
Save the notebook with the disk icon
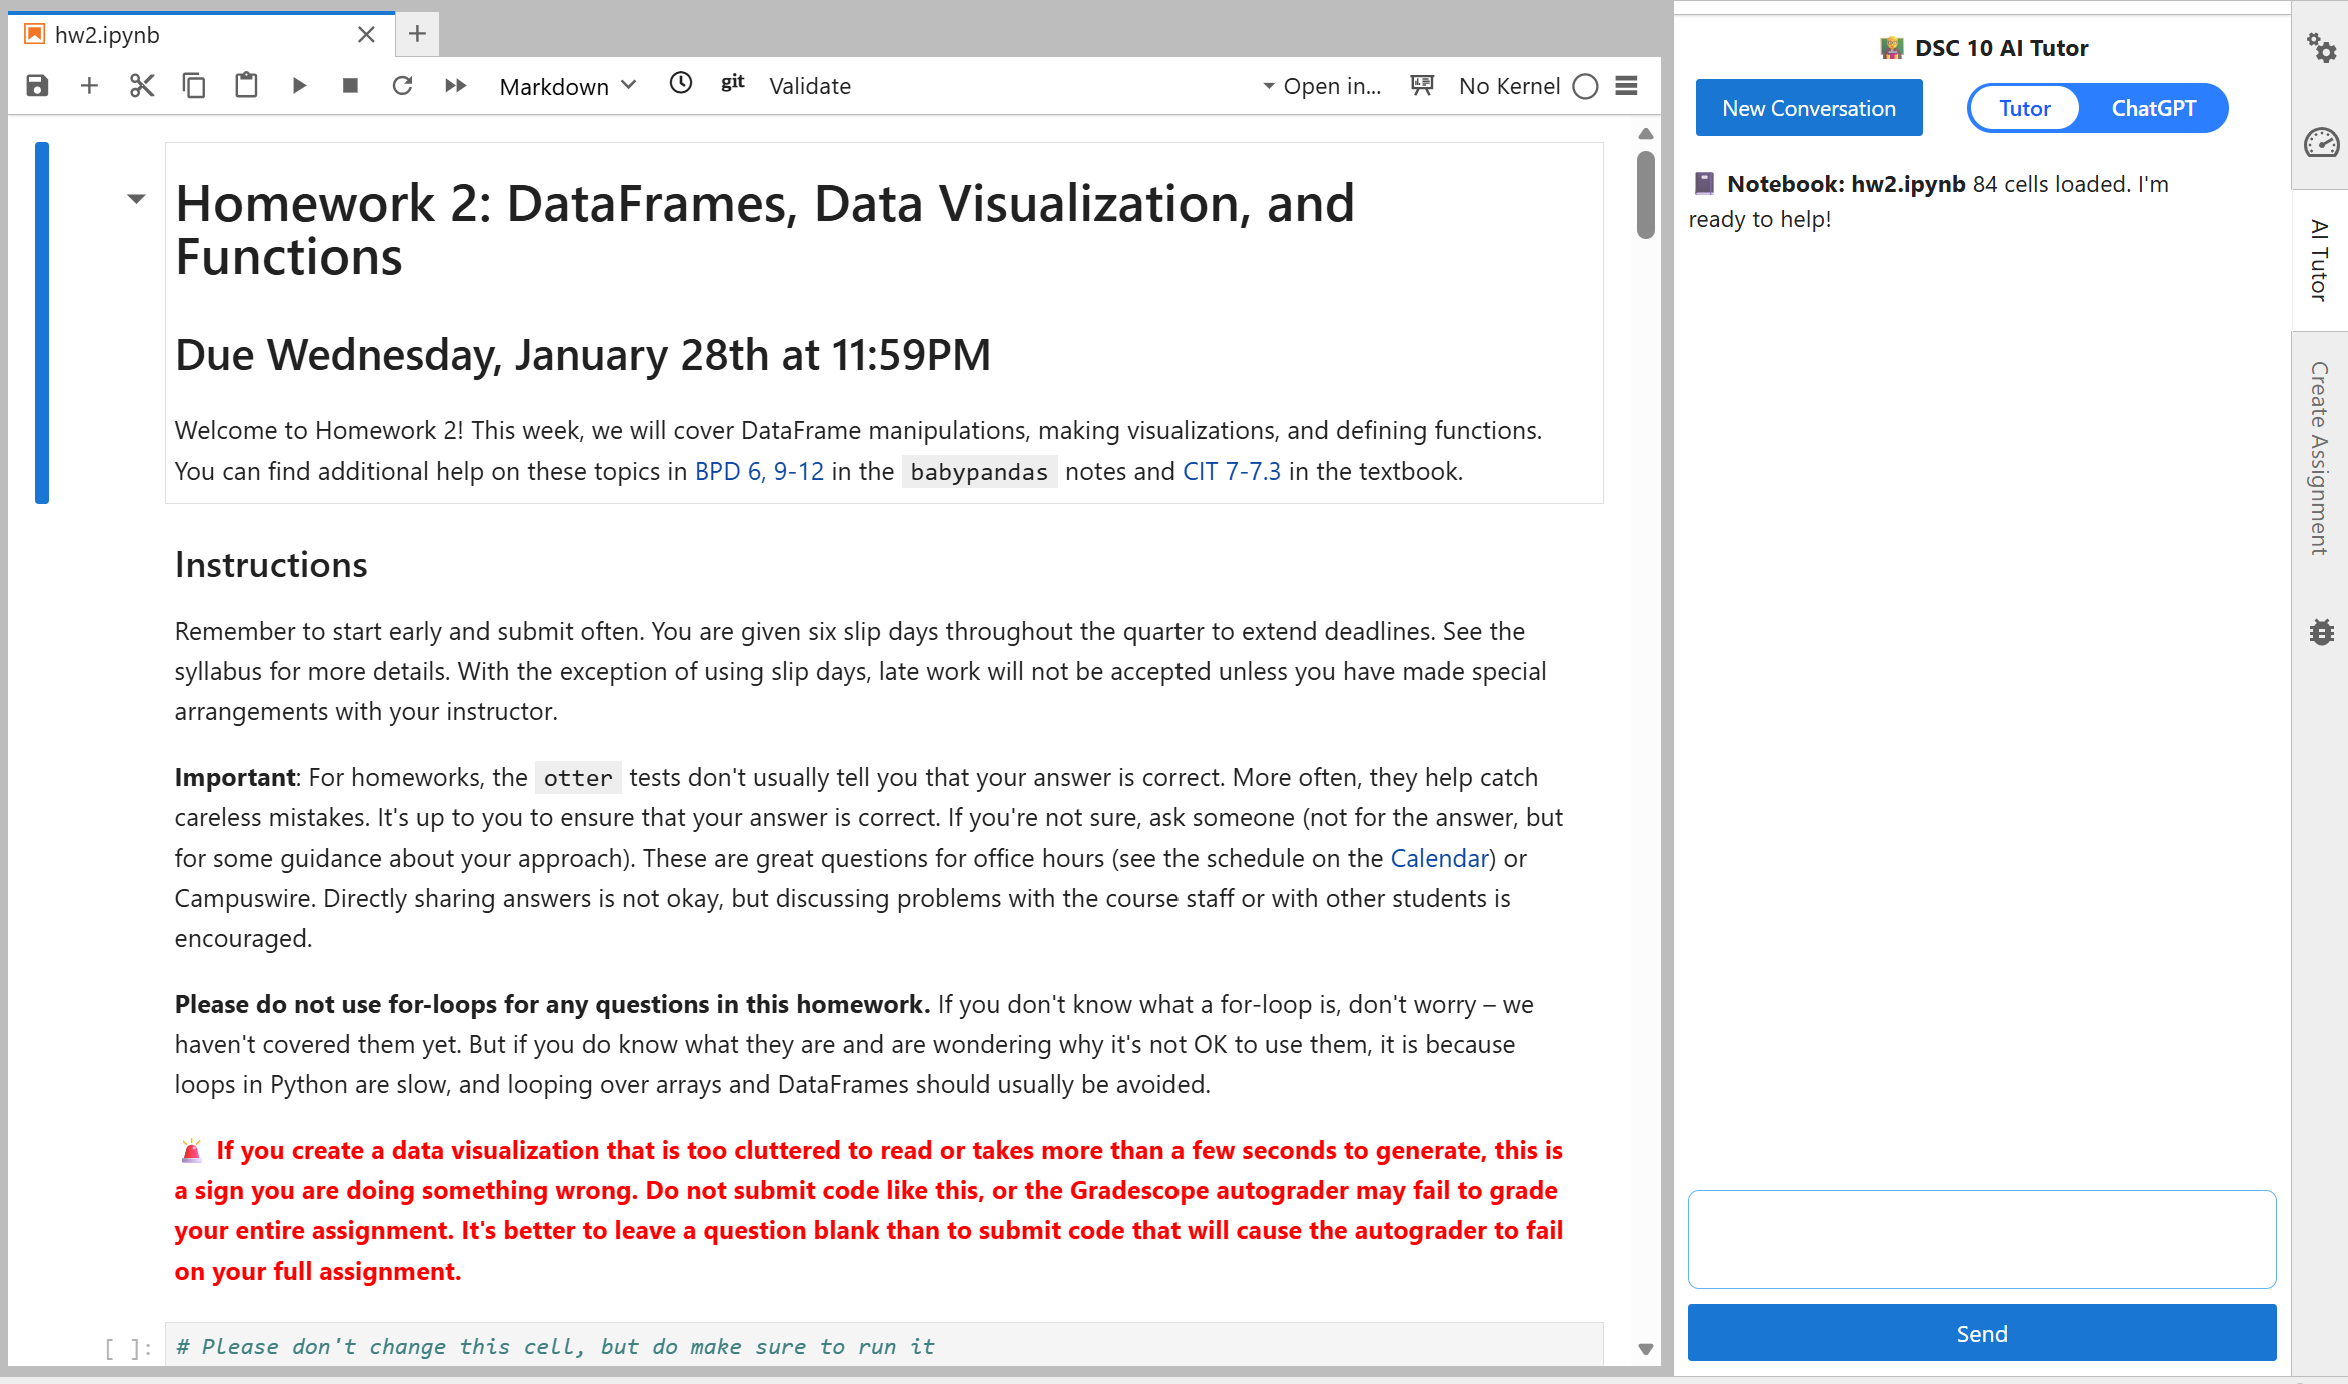click(37, 86)
